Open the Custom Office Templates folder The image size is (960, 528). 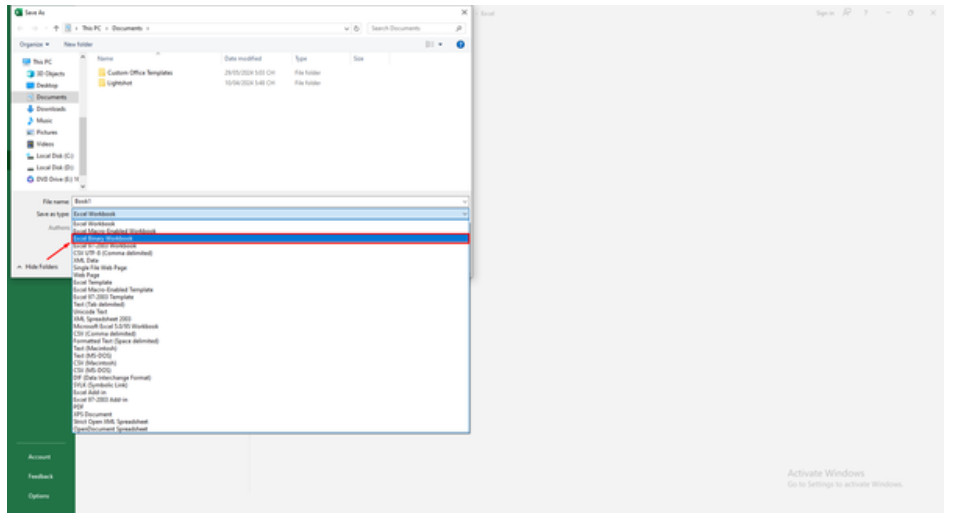[139, 72]
